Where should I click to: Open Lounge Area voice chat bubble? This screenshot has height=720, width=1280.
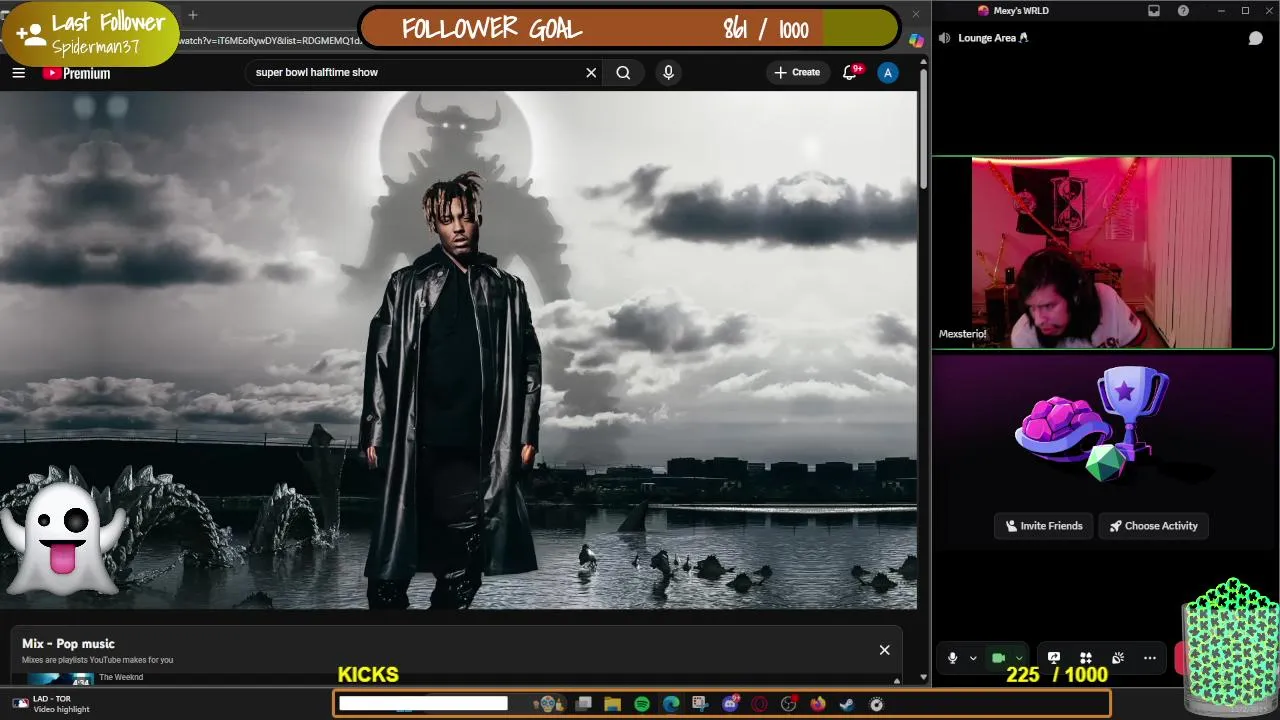pos(1256,38)
